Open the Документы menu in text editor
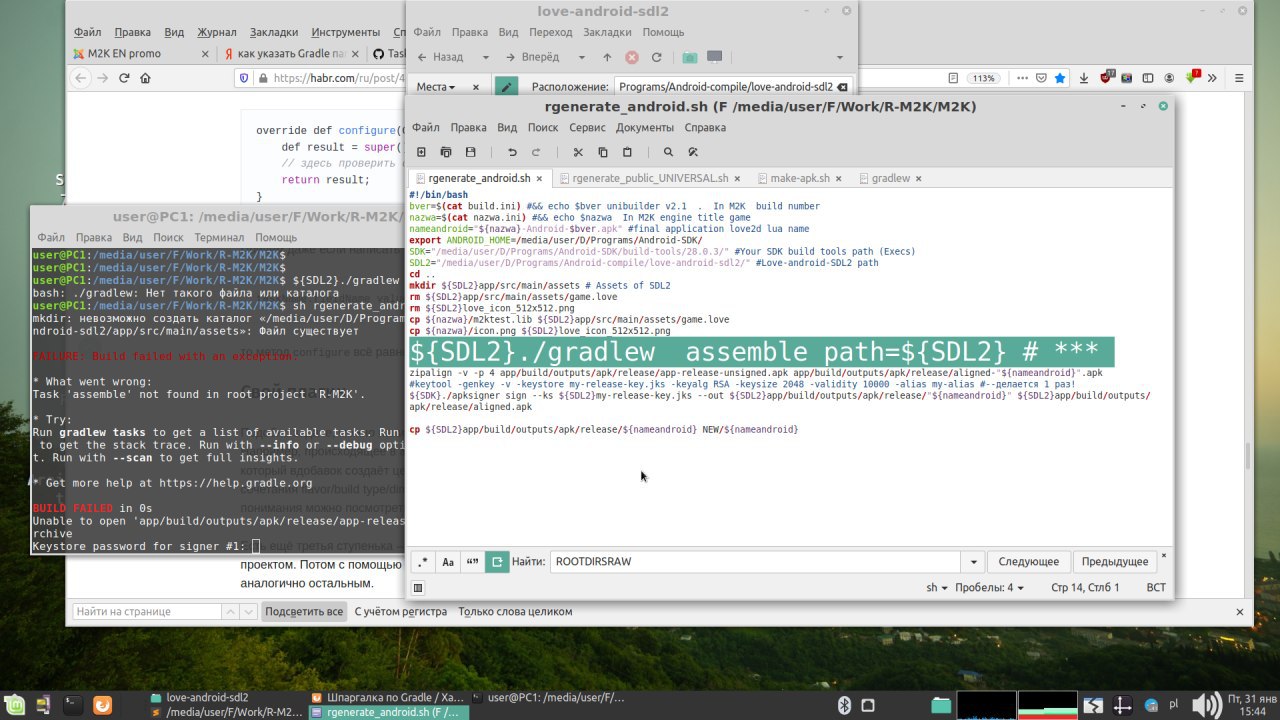 point(644,128)
